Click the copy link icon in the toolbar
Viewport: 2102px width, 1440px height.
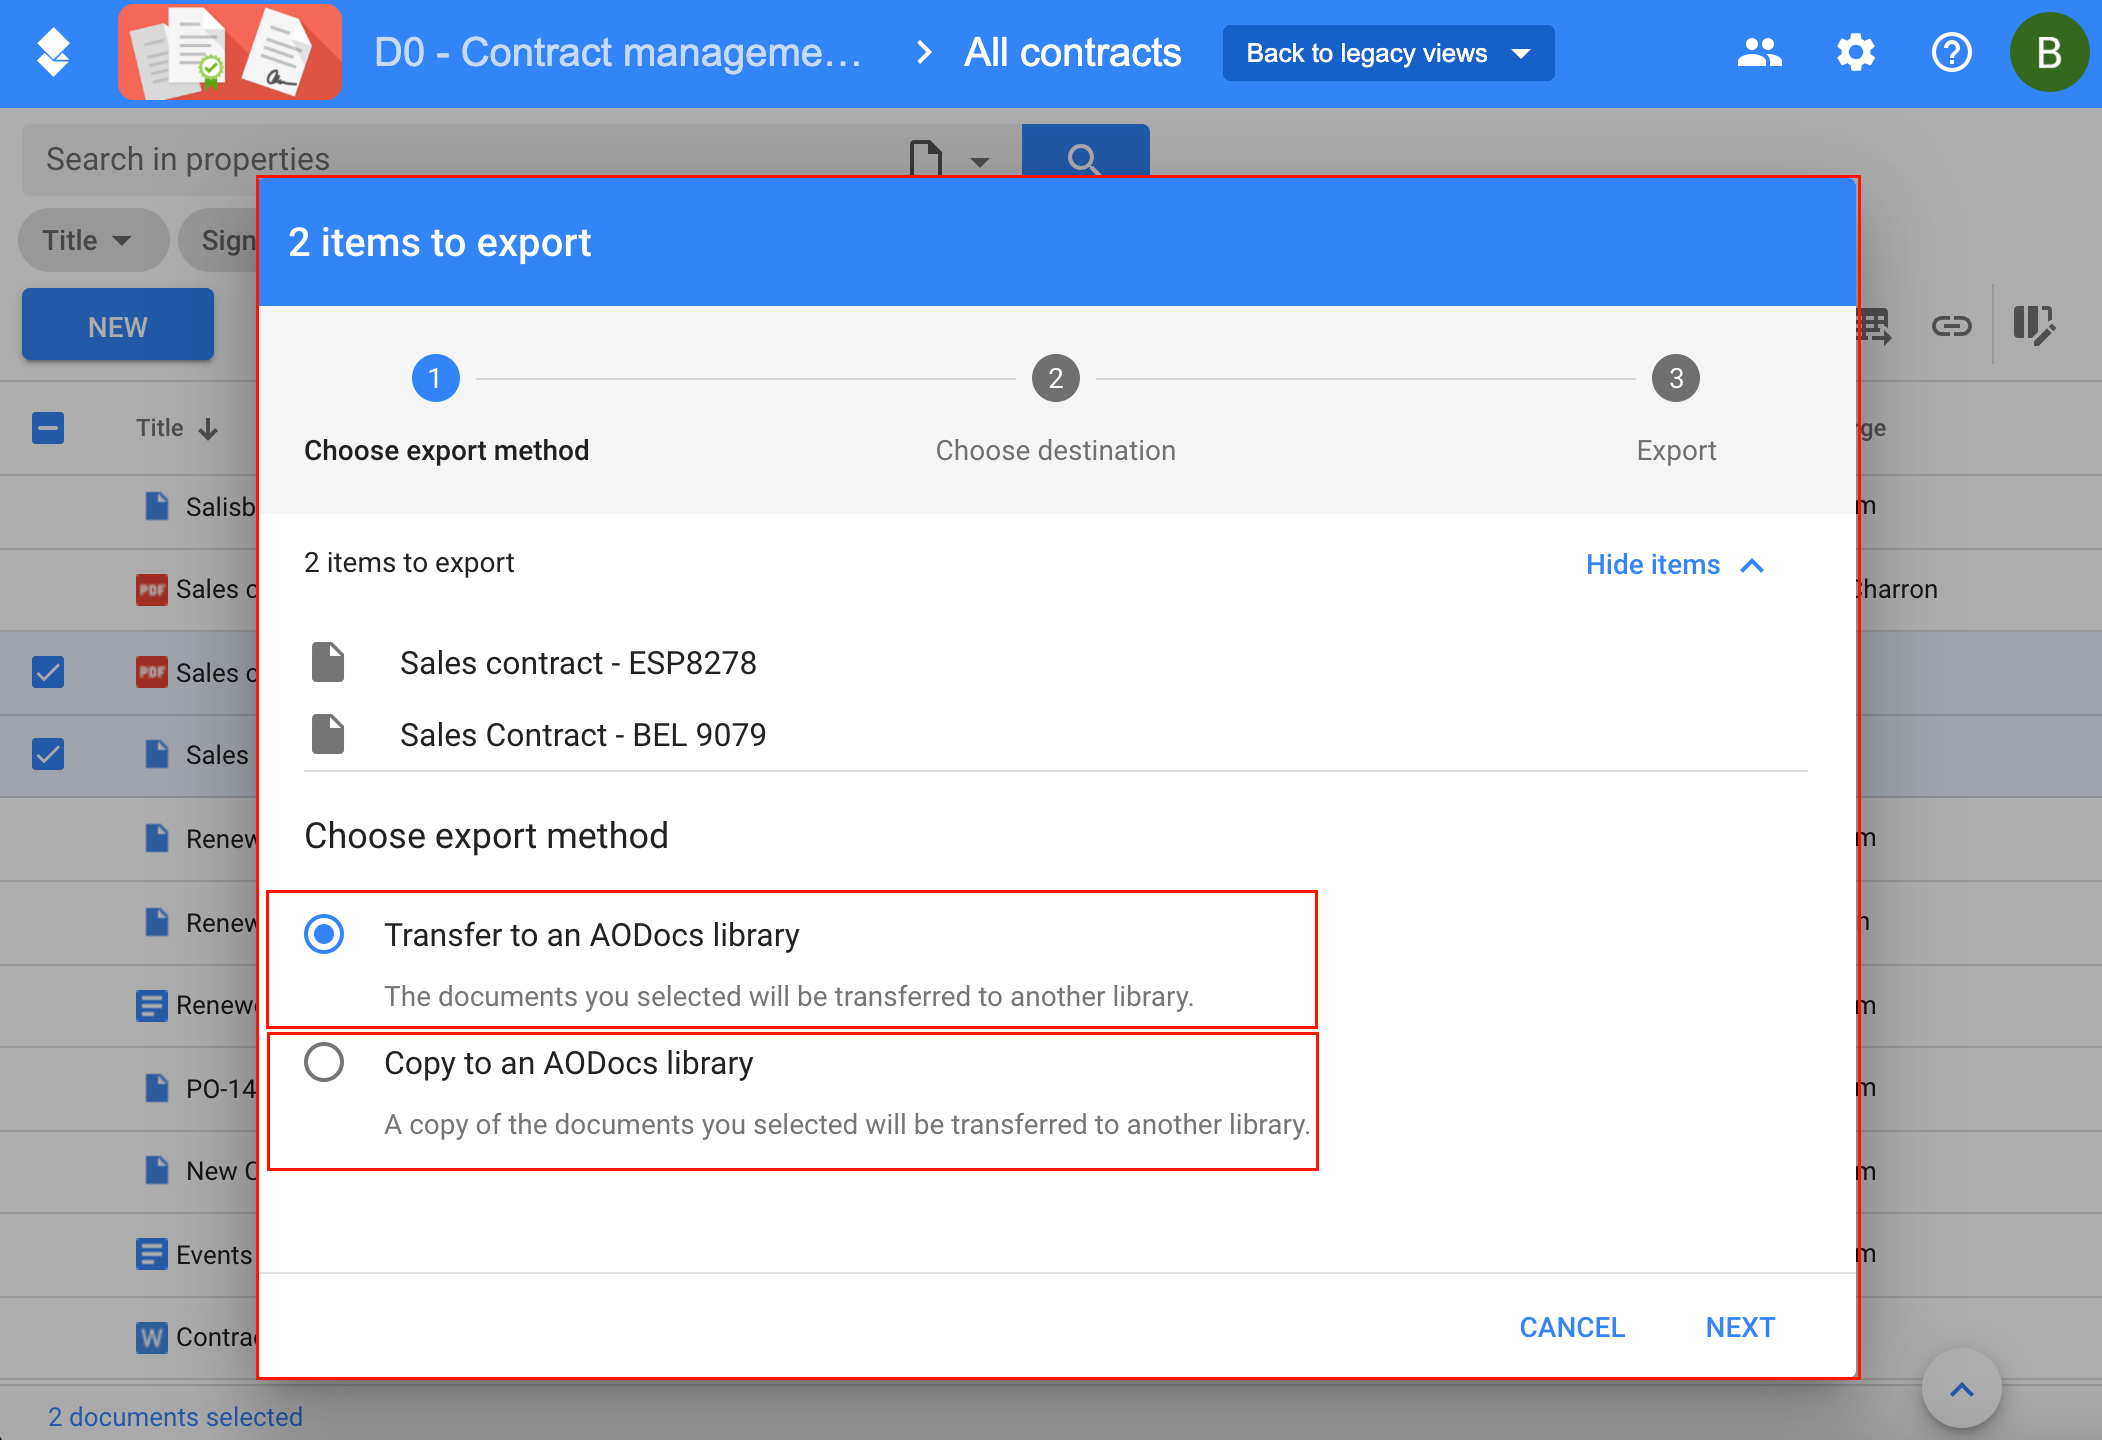1951,326
